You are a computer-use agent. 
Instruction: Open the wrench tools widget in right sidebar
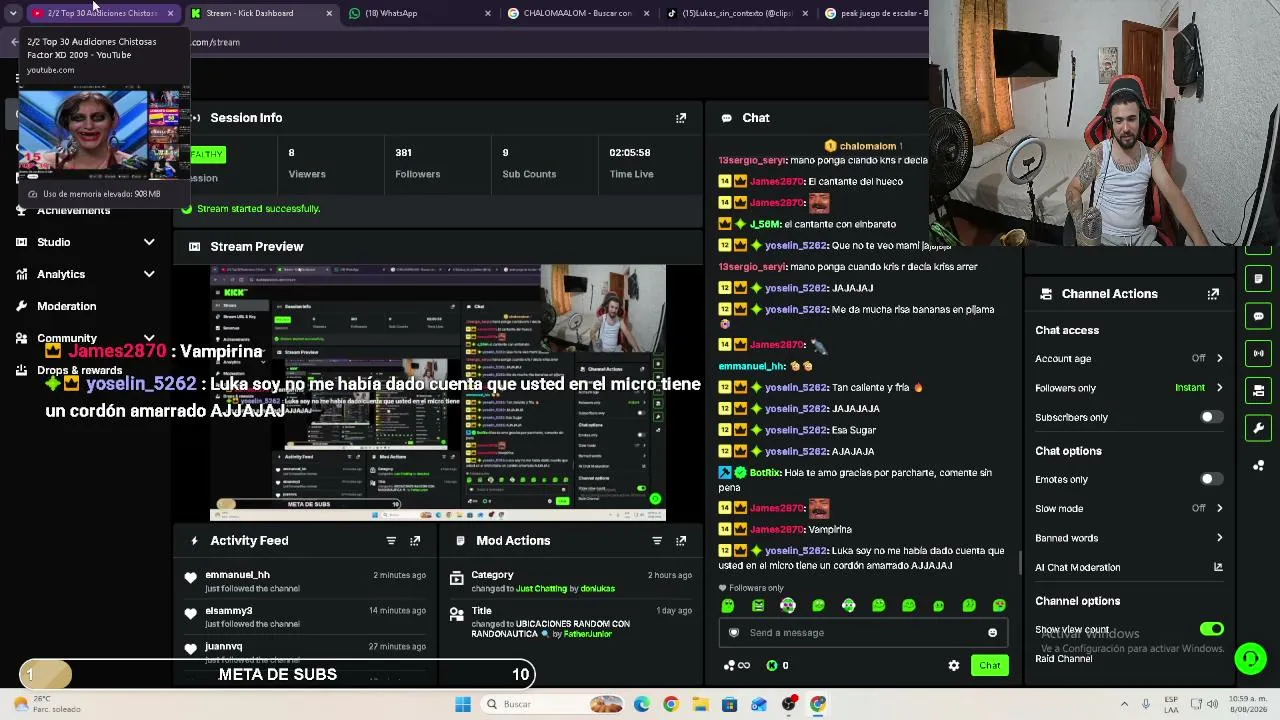click(x=1258, y=428)
